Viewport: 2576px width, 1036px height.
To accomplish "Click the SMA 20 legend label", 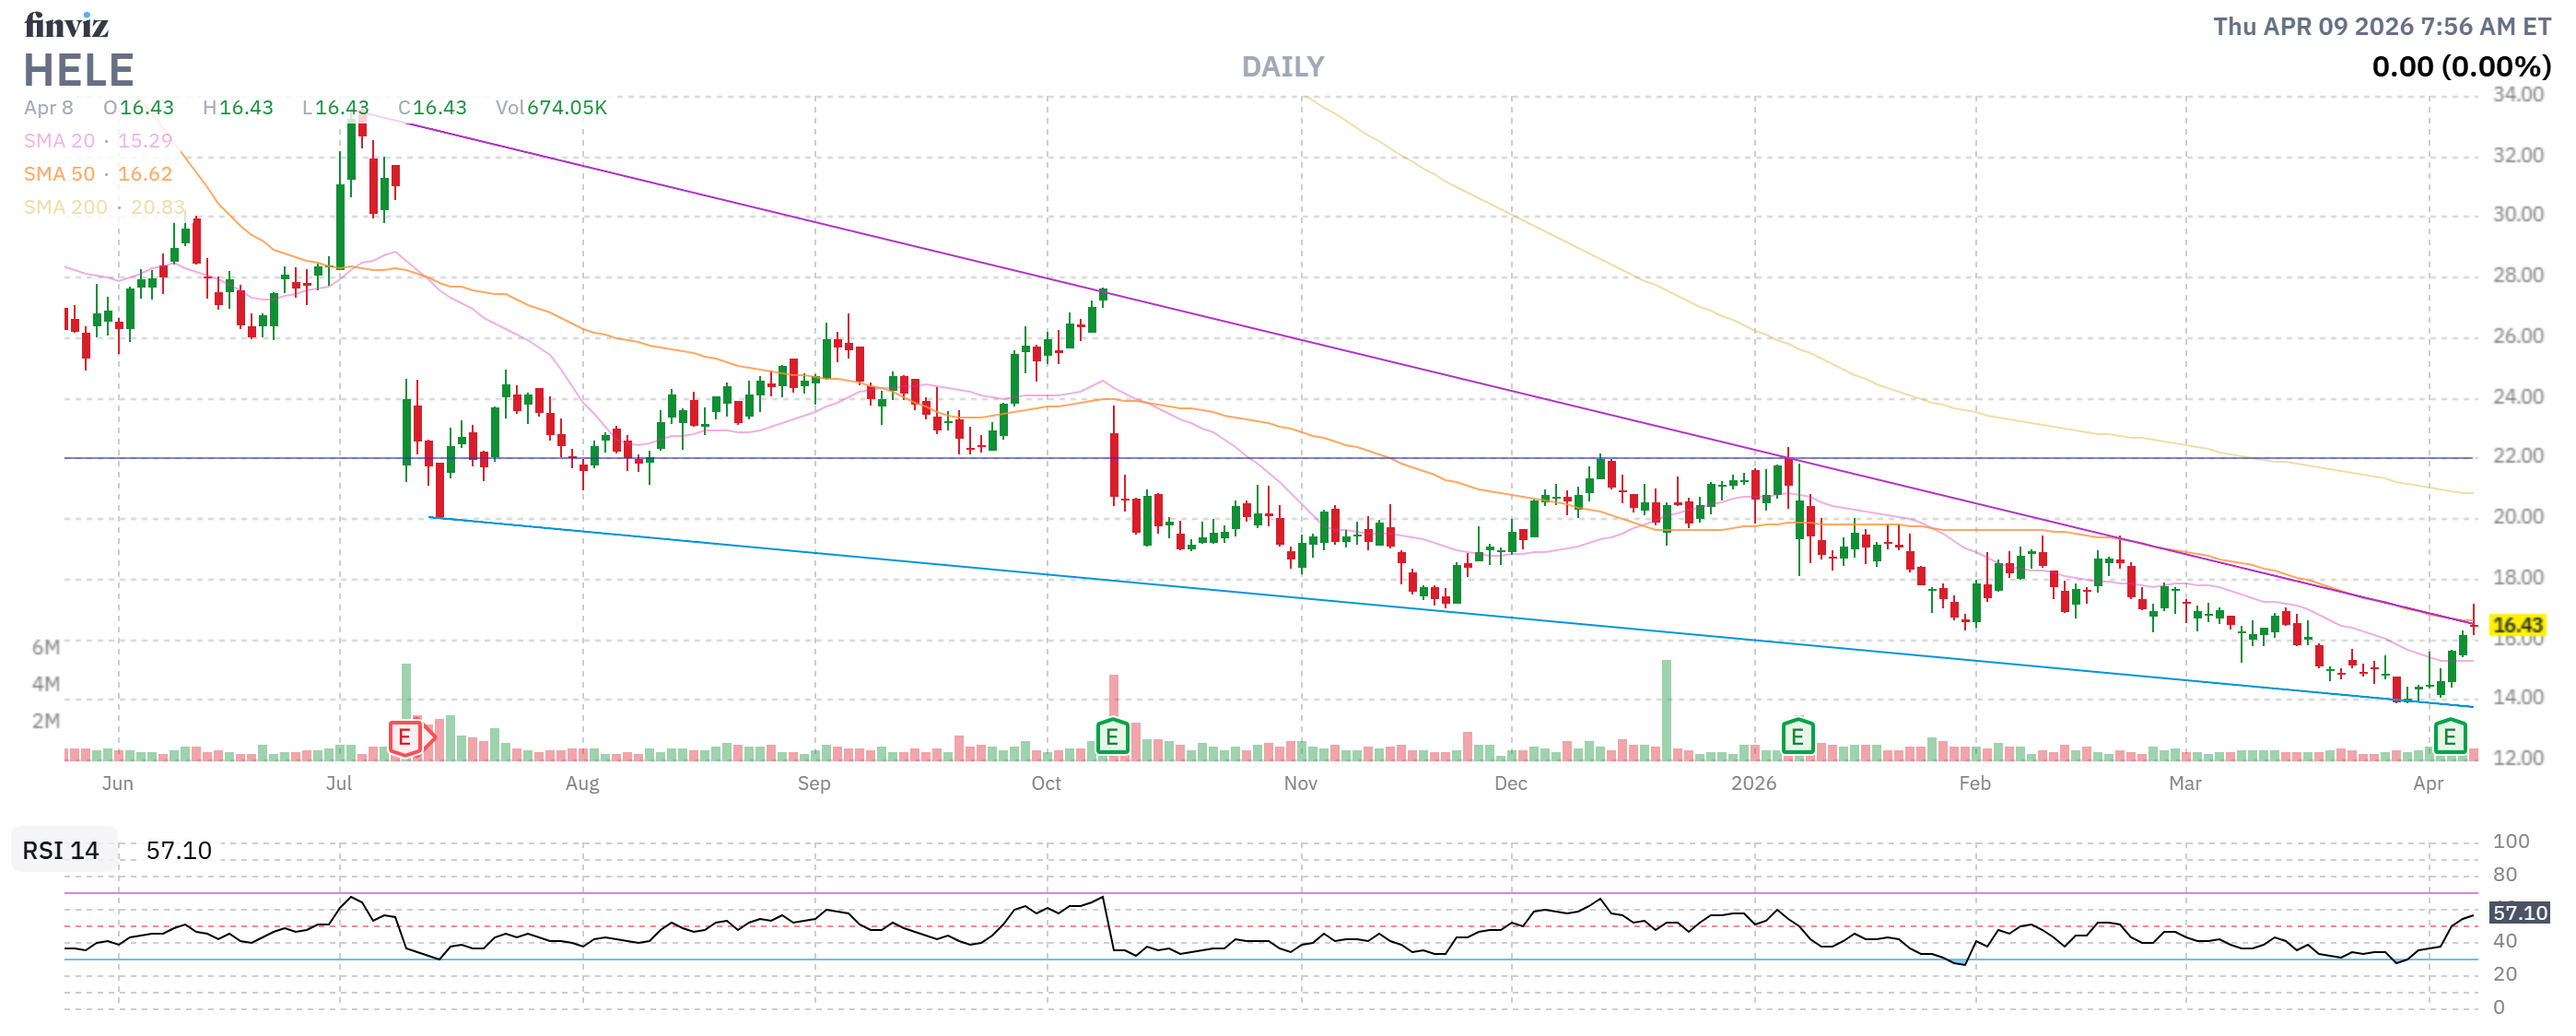I will 59,141.
